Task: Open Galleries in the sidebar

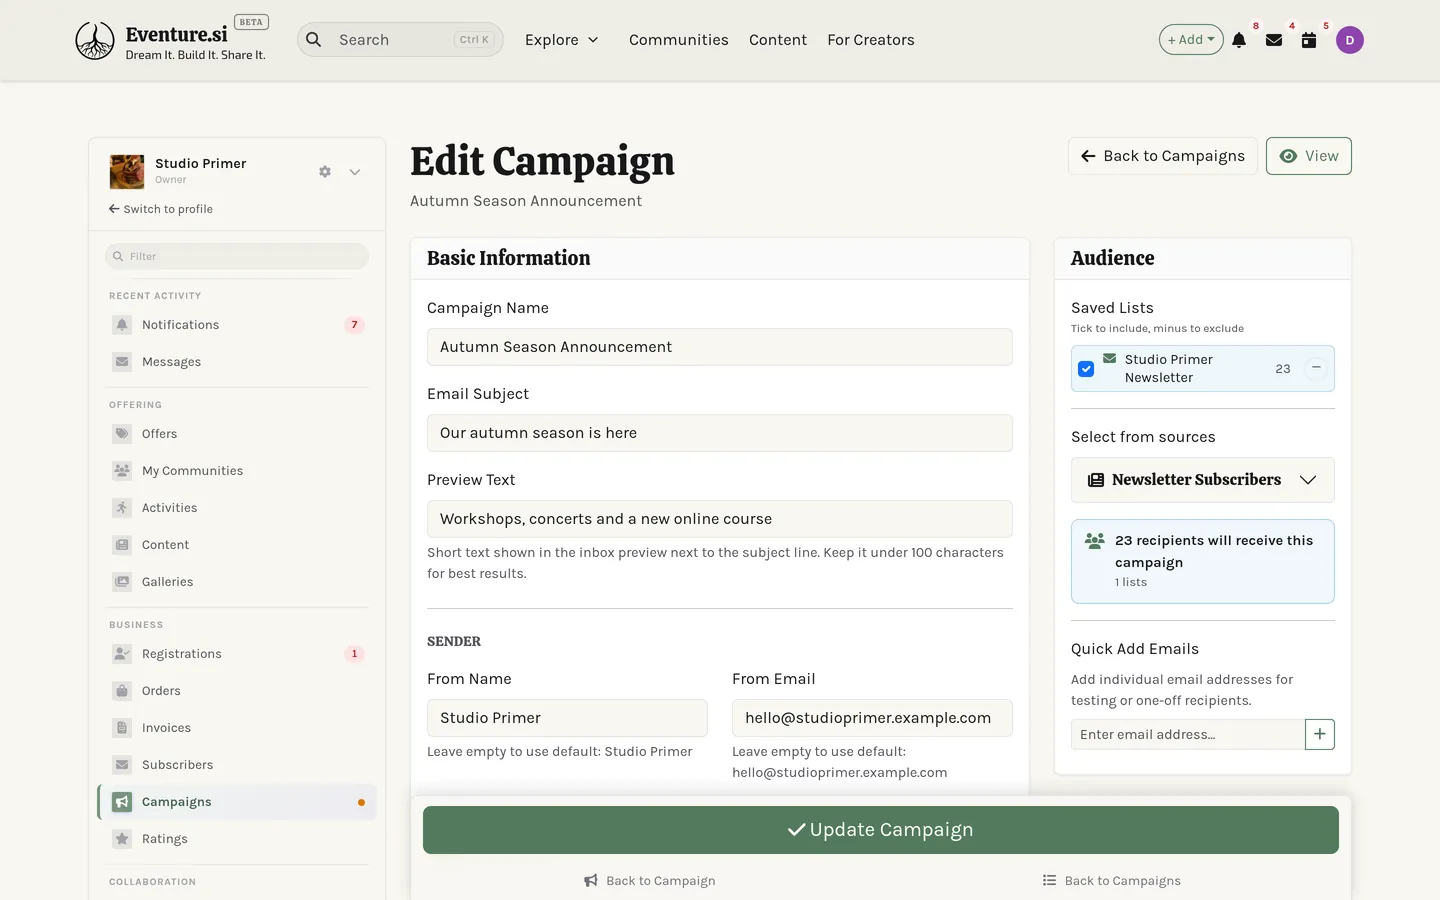Action: tap(237, 582)
